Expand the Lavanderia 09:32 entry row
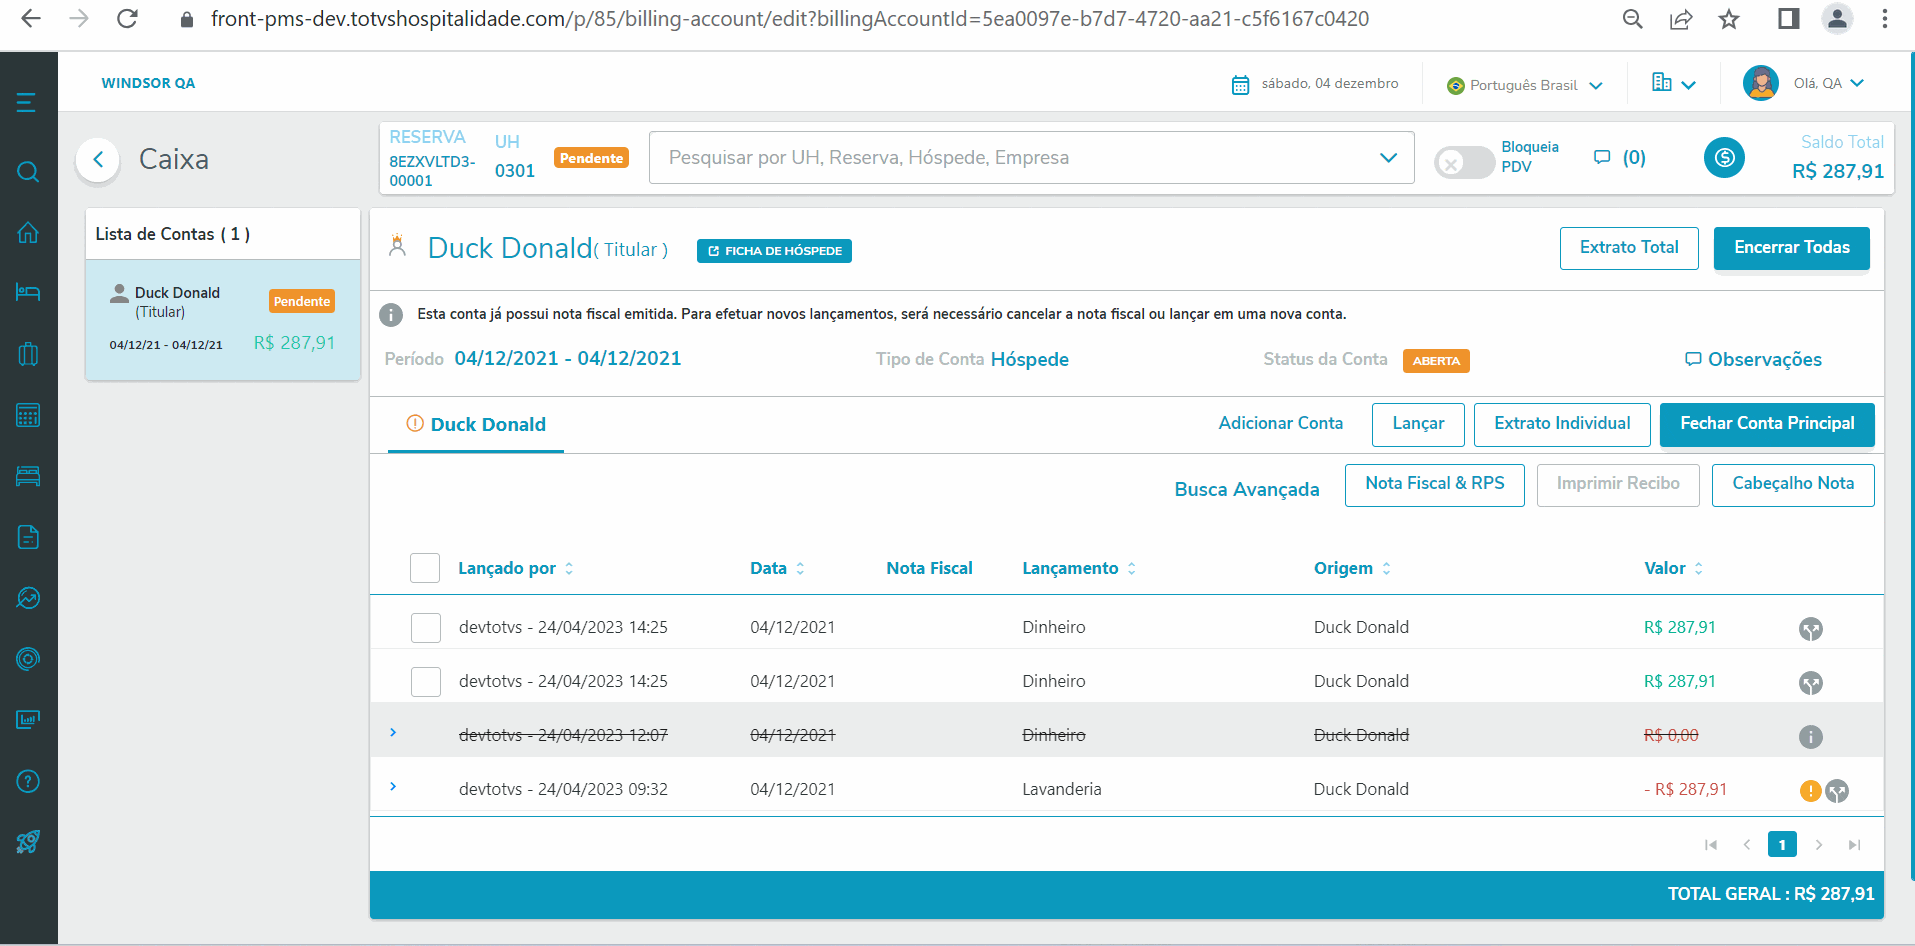Screen dimensions: 1915x946 [x=393, y=787]
